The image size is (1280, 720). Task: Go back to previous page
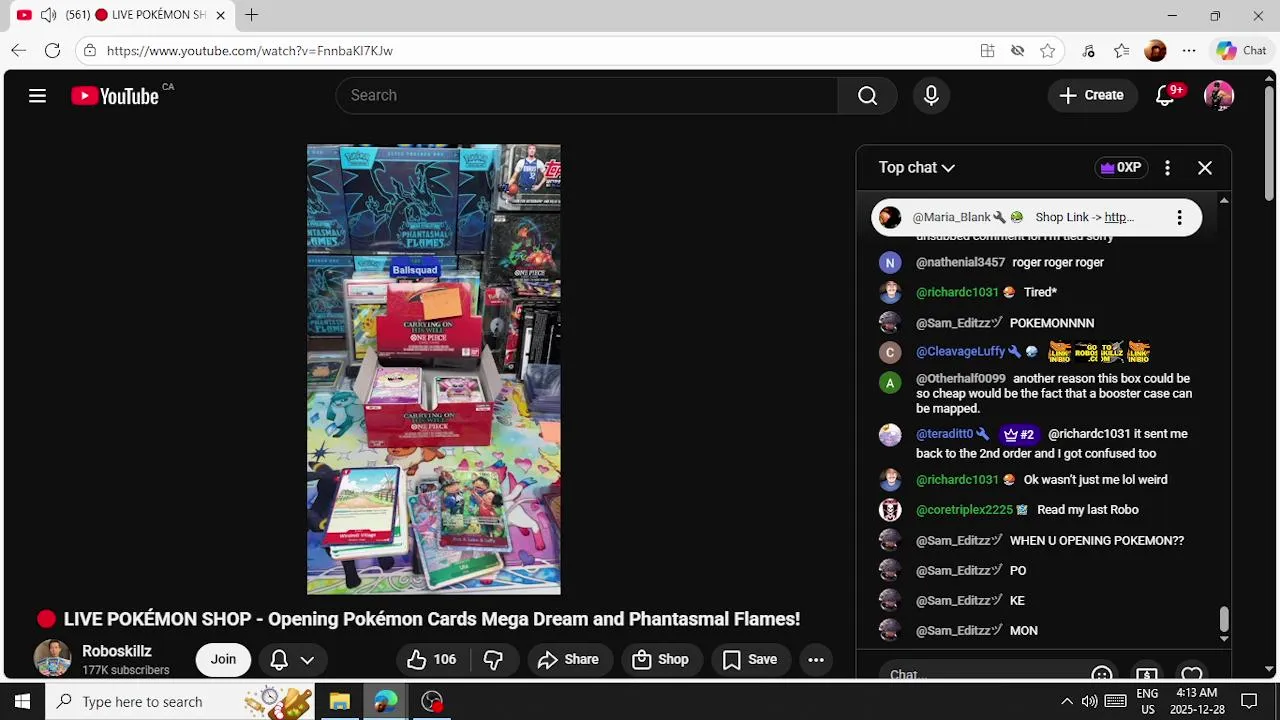(x=19, y=50)
